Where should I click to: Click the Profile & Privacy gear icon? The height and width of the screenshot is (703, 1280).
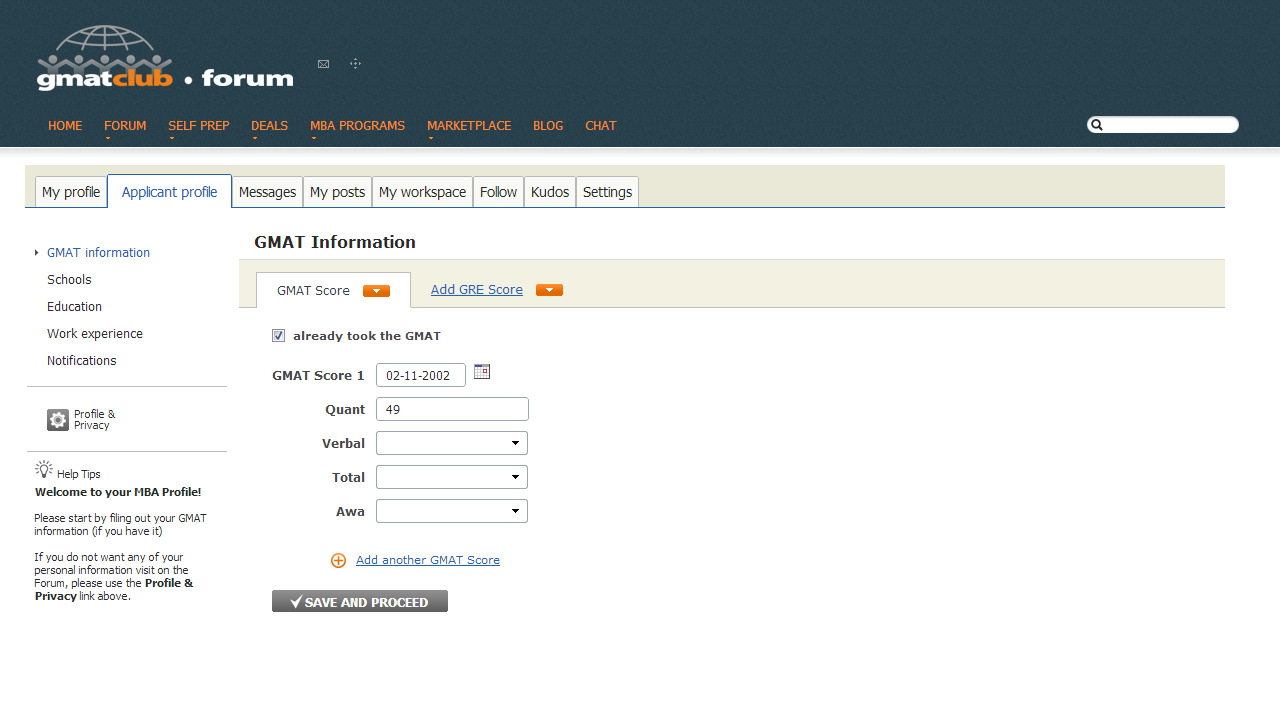(58, 420)
